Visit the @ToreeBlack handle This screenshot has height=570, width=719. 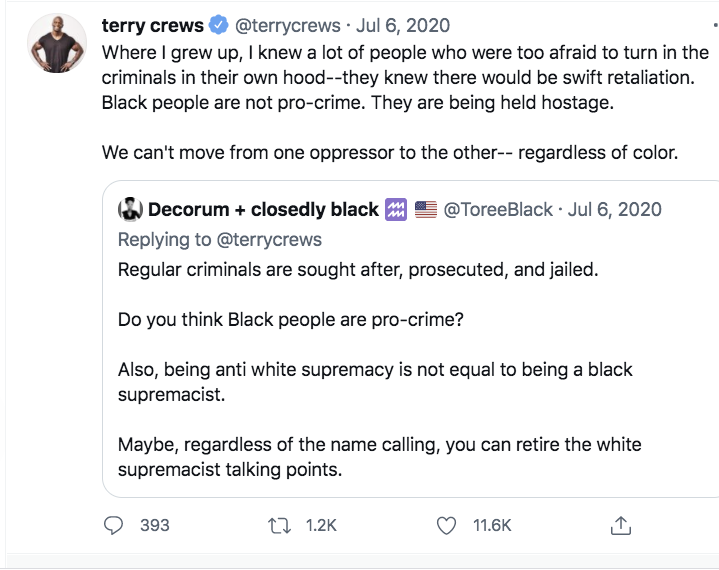tap(497, 210)
